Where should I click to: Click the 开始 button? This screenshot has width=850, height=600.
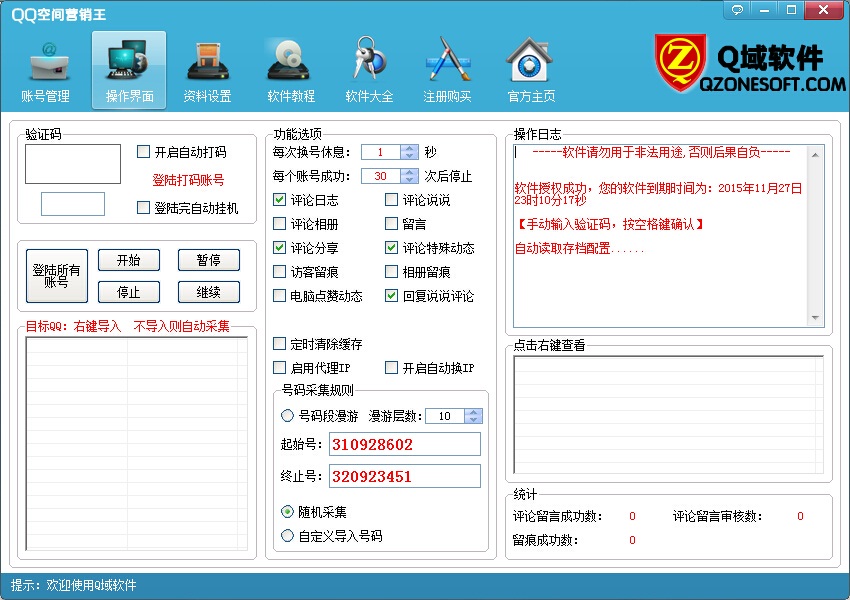coord(129,260)
